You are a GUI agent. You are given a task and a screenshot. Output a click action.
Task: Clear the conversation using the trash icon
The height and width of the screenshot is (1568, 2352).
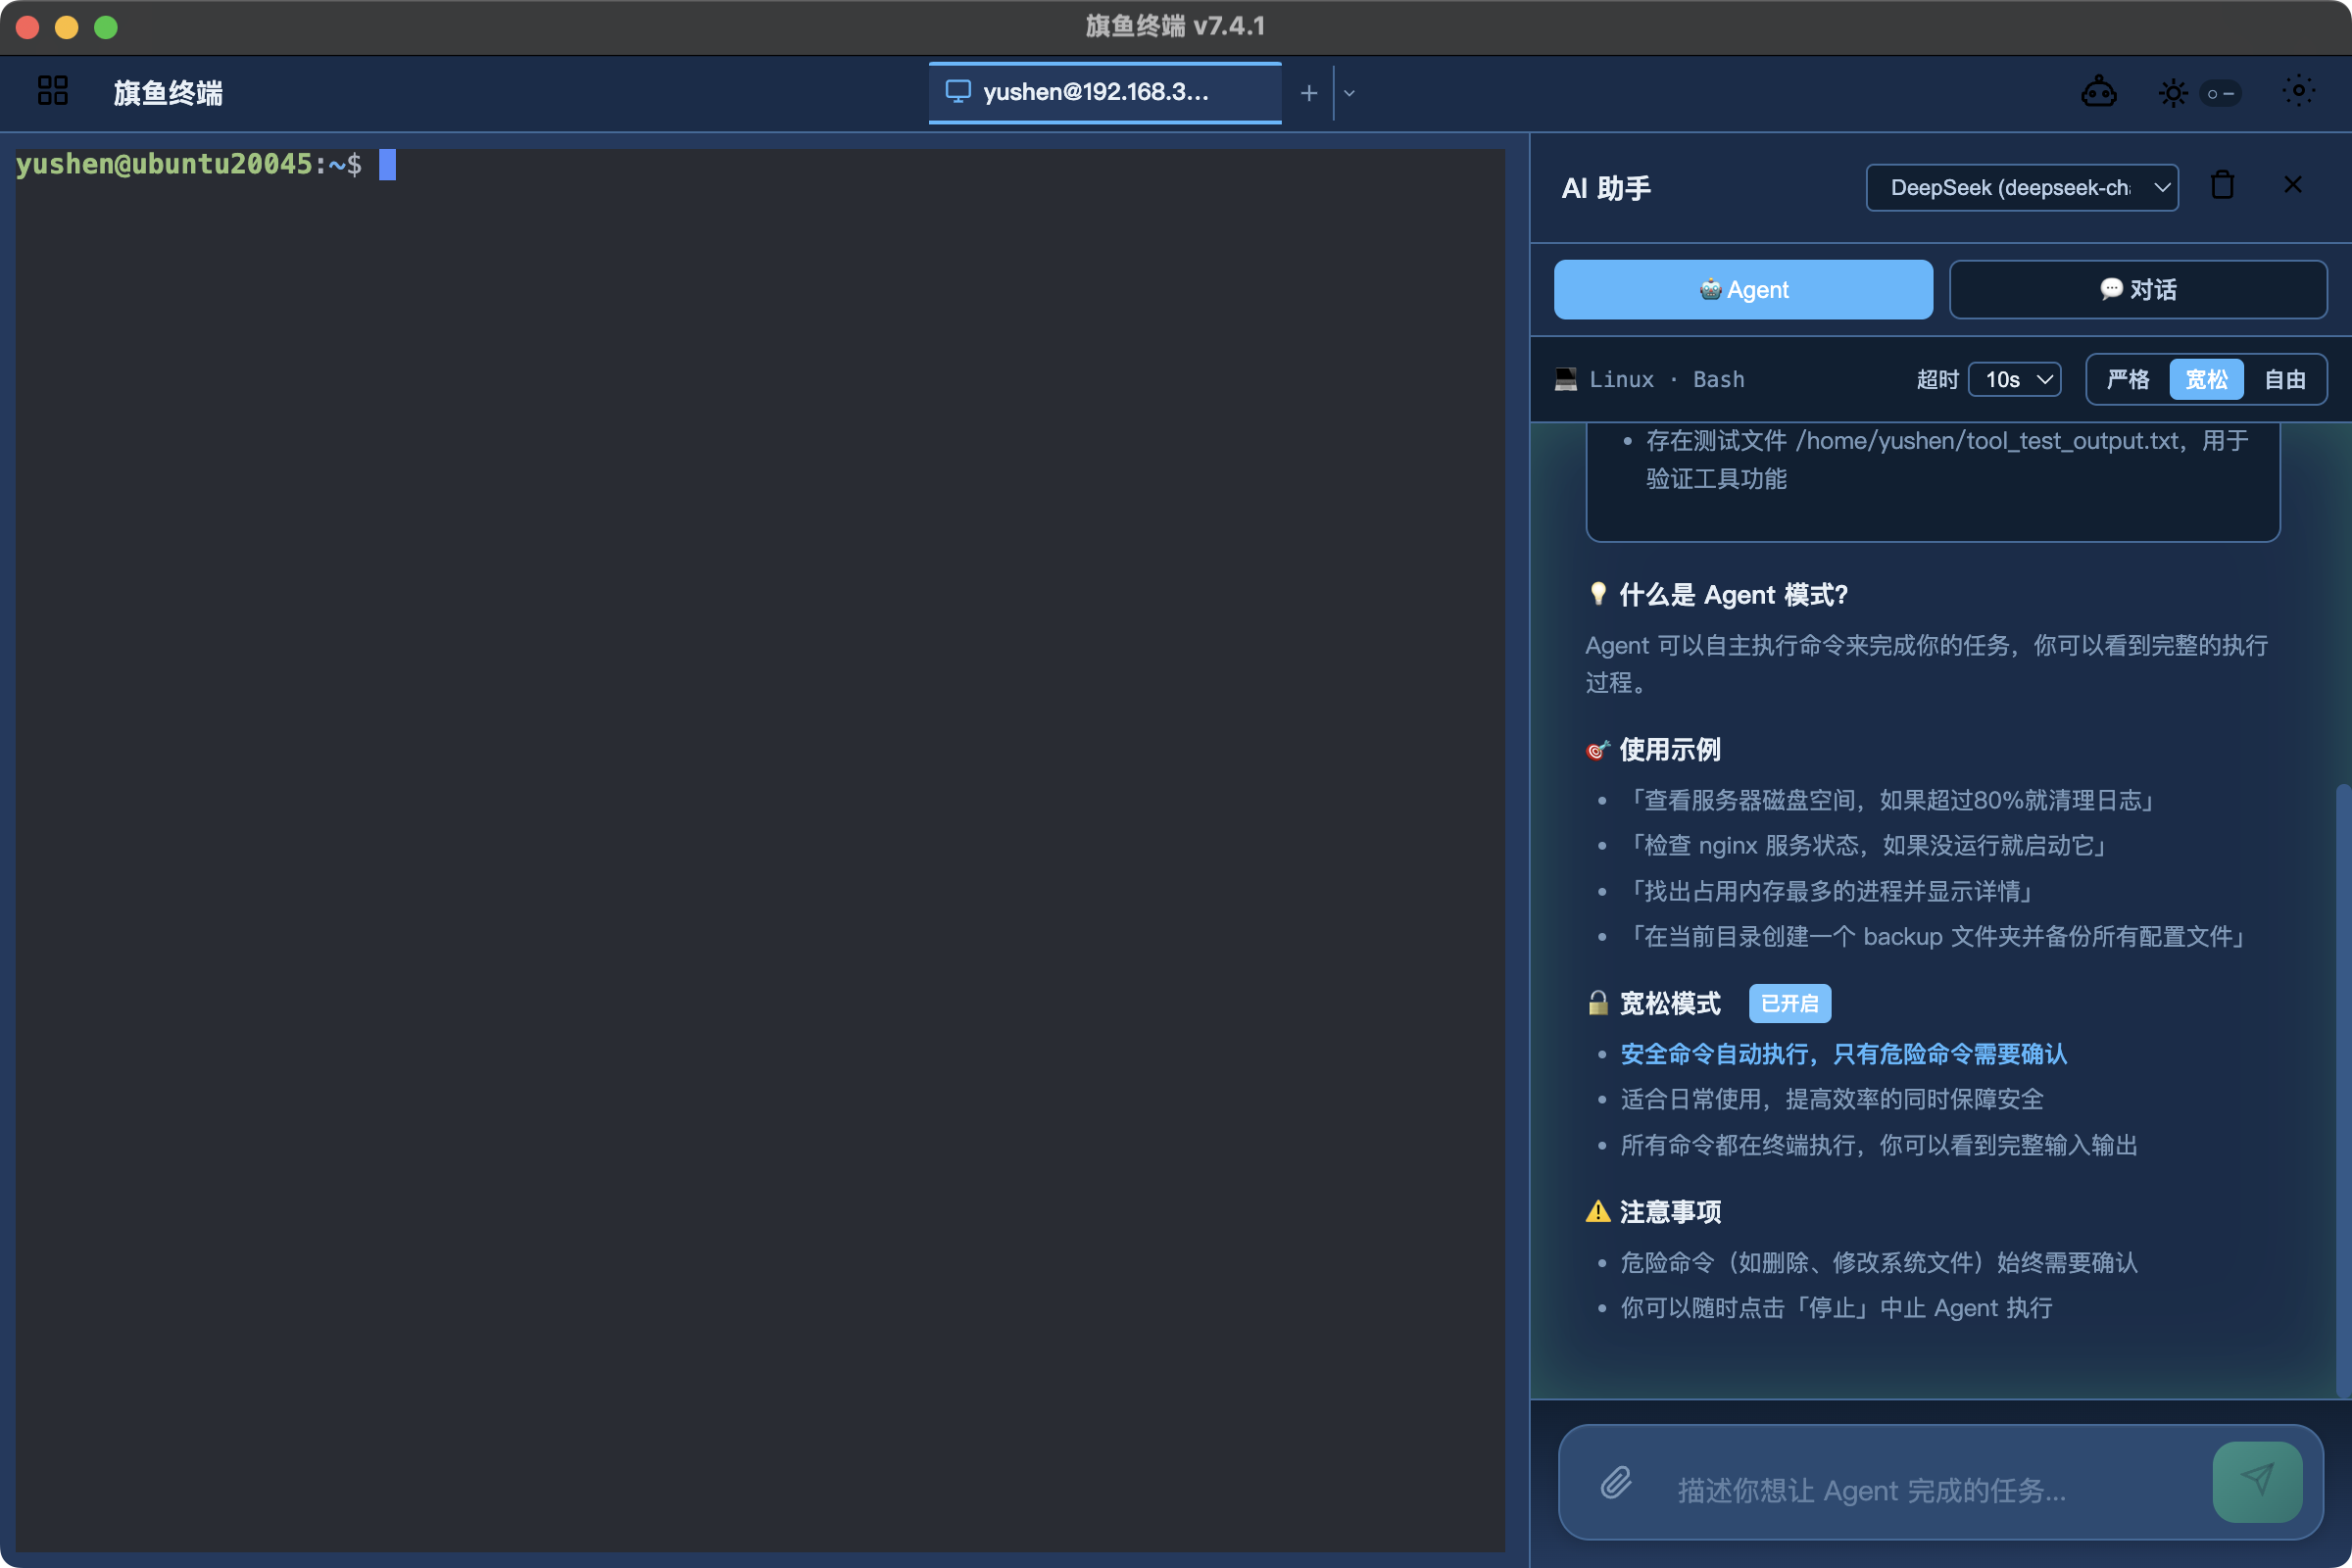[2222, 185]
